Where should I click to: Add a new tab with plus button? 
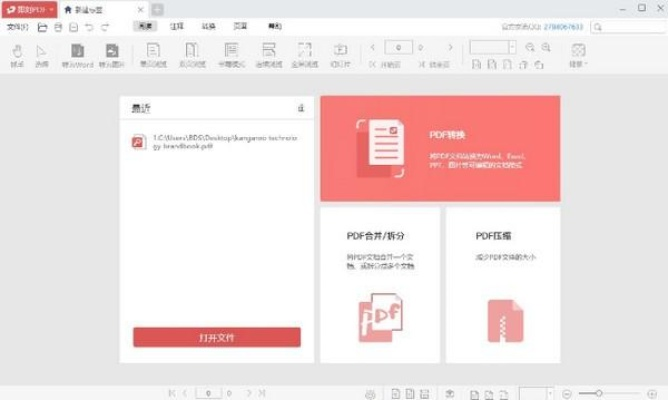tap(157, 9)
